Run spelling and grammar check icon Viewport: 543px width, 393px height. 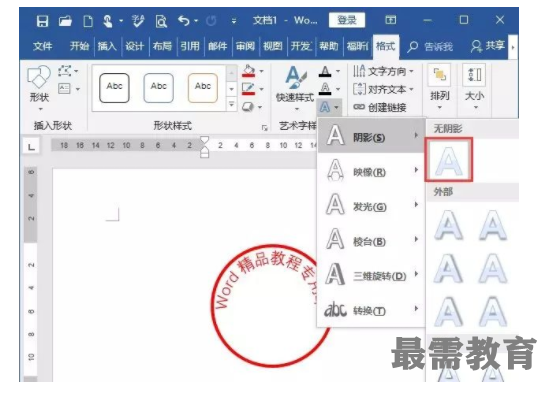pyautogui.click(x=138, y=21)
